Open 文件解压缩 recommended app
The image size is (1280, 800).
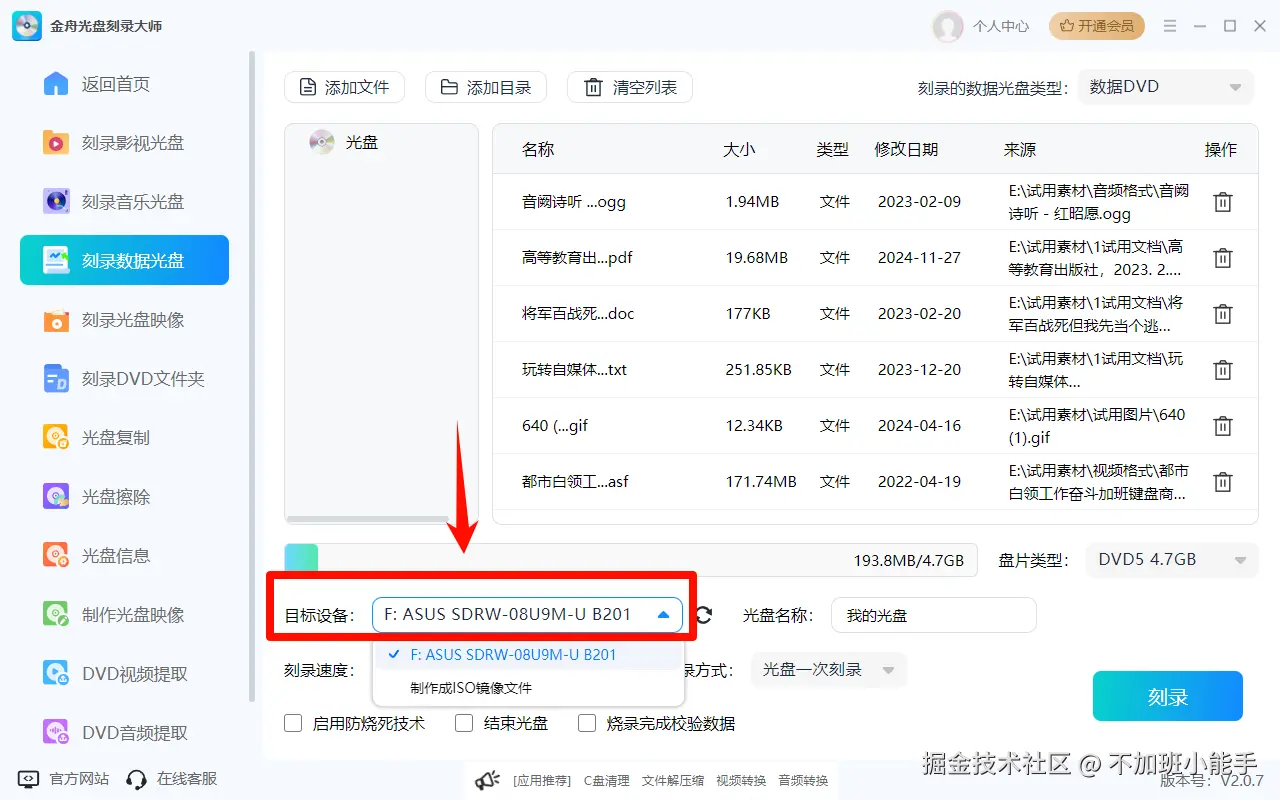(672, 780)
